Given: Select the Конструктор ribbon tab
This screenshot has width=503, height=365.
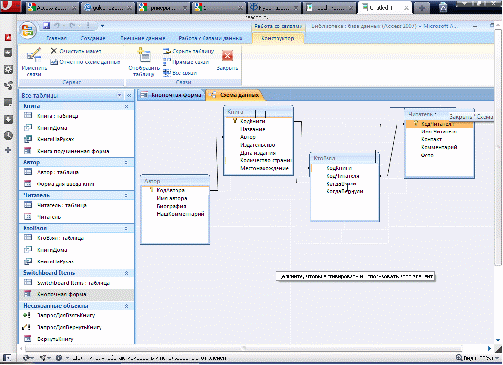Looking at the screenshot, I should (278, 38).
